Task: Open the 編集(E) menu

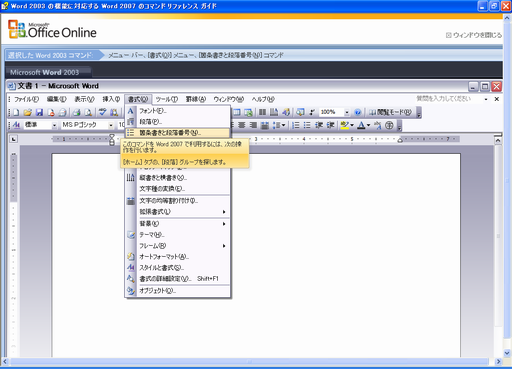Action: coord(56,99)
